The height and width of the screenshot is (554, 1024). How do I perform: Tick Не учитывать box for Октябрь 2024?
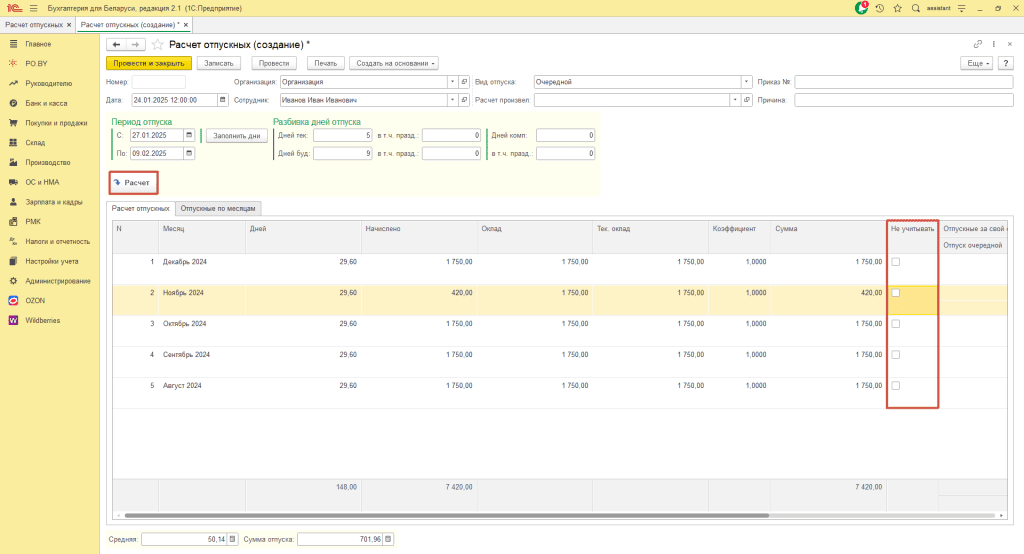(896, 324)
